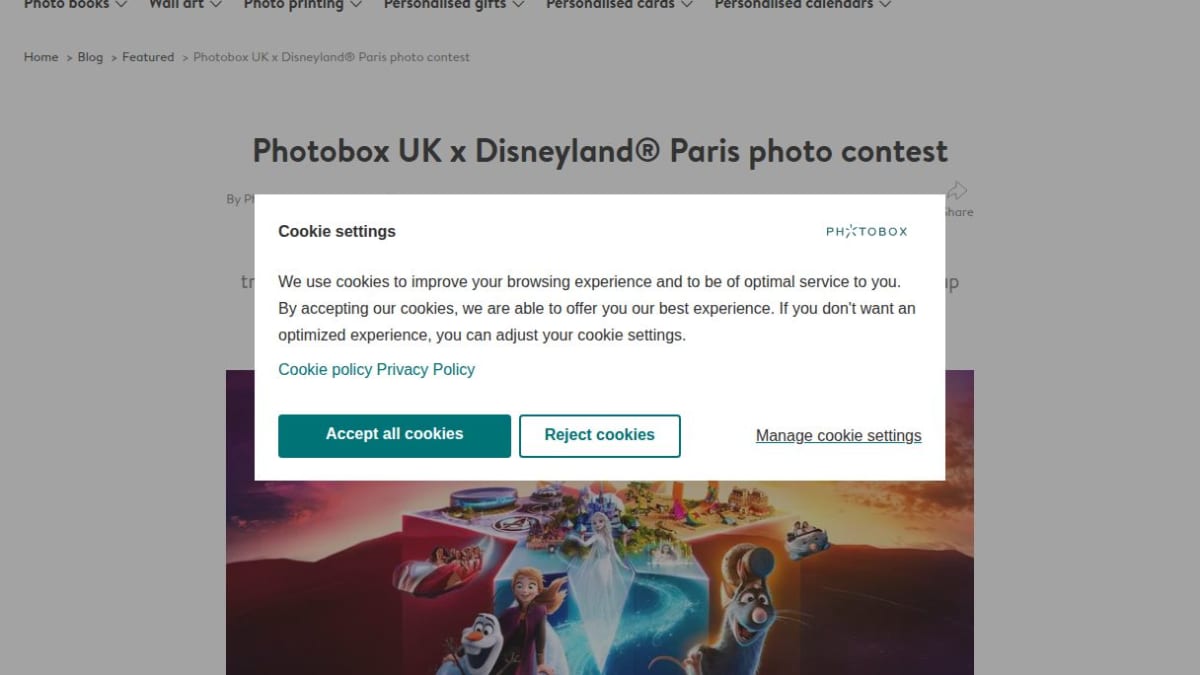Click the photo contest article title
Image resolution: width=1200 pixels, height=675 pixels.
(600, 151)
